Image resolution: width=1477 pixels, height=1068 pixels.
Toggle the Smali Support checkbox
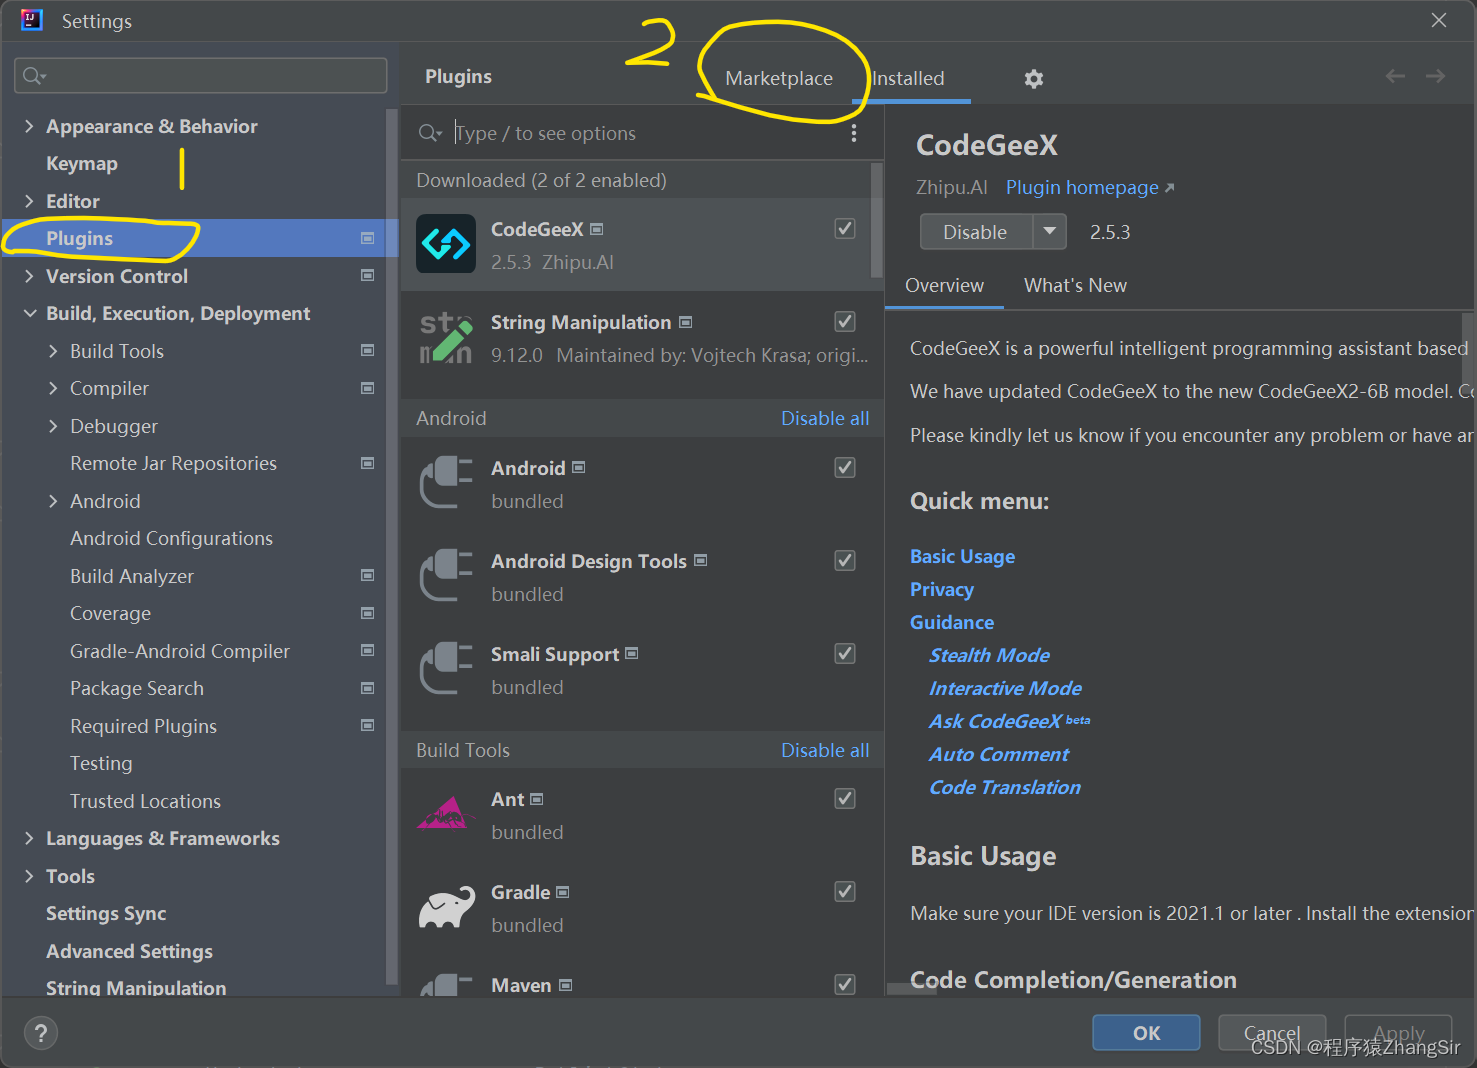[x=845, y=653]
